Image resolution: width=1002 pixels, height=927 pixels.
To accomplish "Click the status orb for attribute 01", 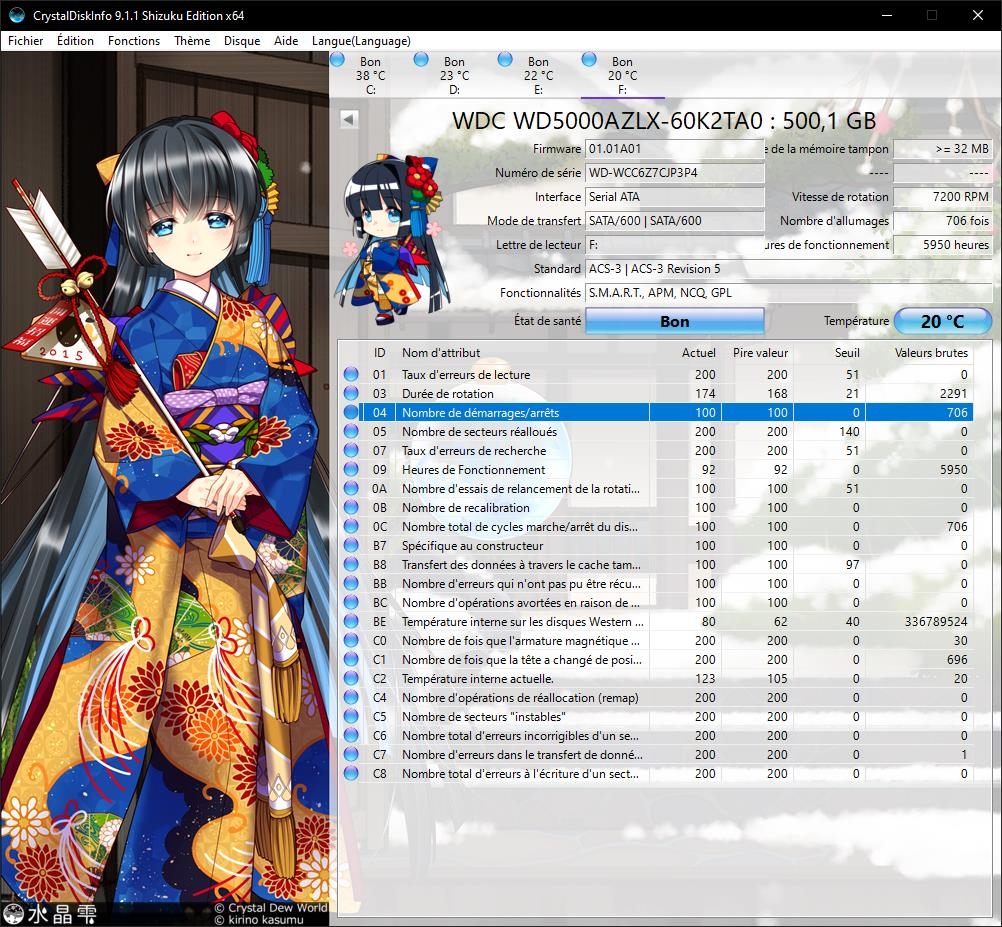I will click(x=351, y=375).
